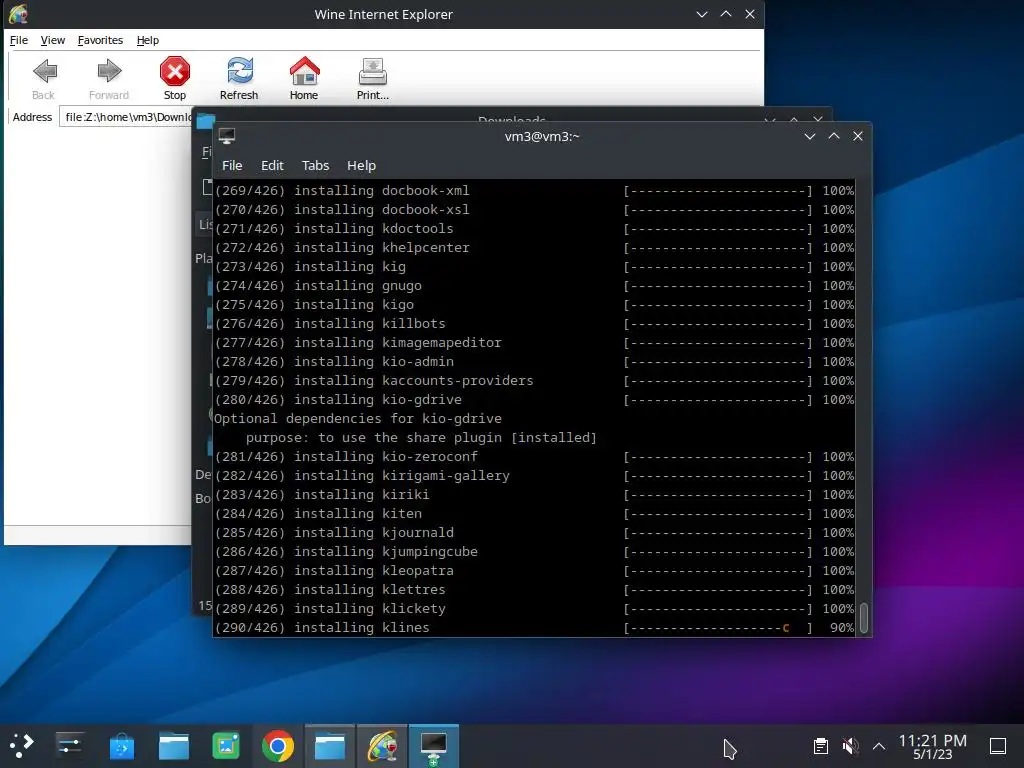The height and width of the screenshot is (768, 1024).
Task: Click the 'installing docbook-xml' terminal line
Action: [x=534, y=191]
